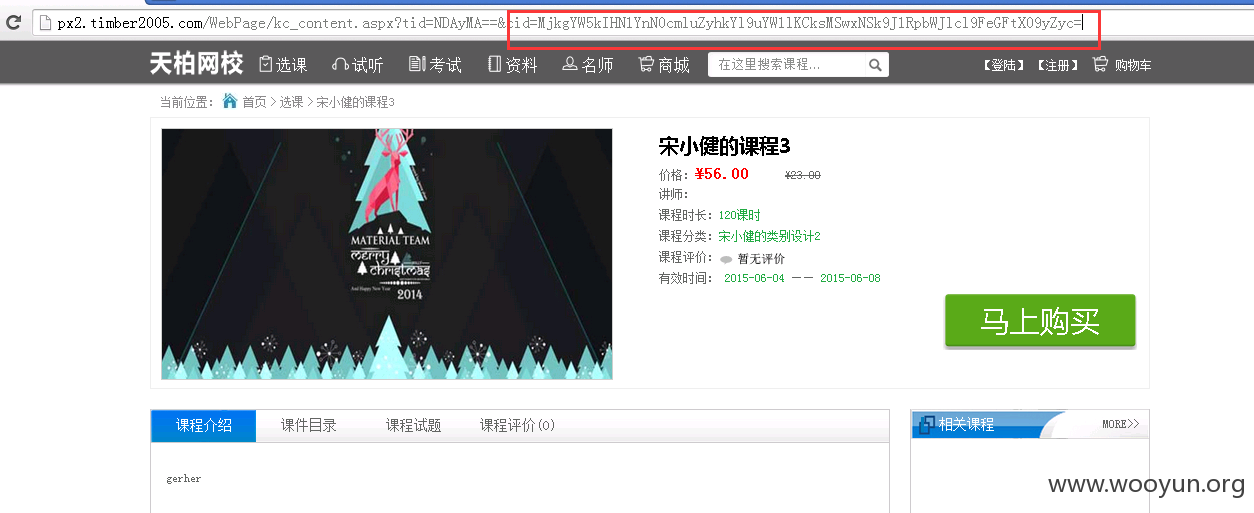Click the browser address bar URL

click(x=570, y=23)
